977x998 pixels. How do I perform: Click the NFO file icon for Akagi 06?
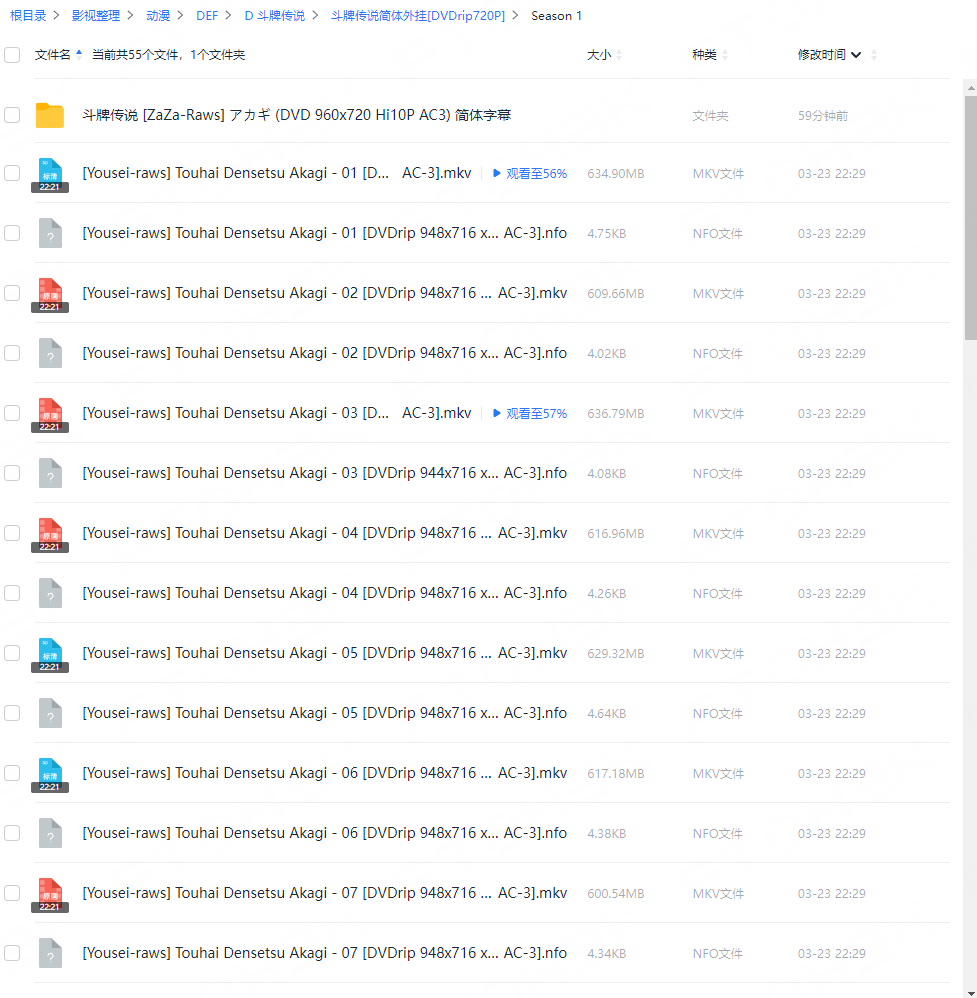(50, 833)
